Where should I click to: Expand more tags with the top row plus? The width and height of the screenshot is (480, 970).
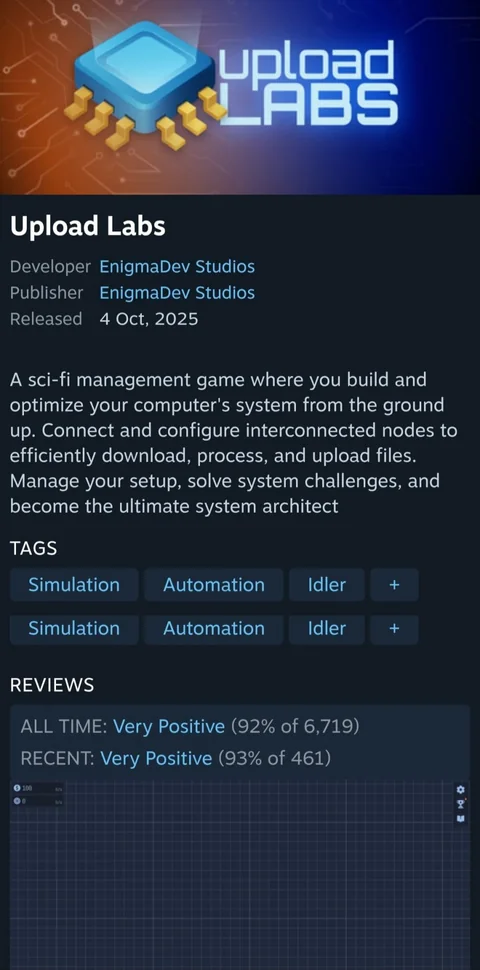pos(394,585)
